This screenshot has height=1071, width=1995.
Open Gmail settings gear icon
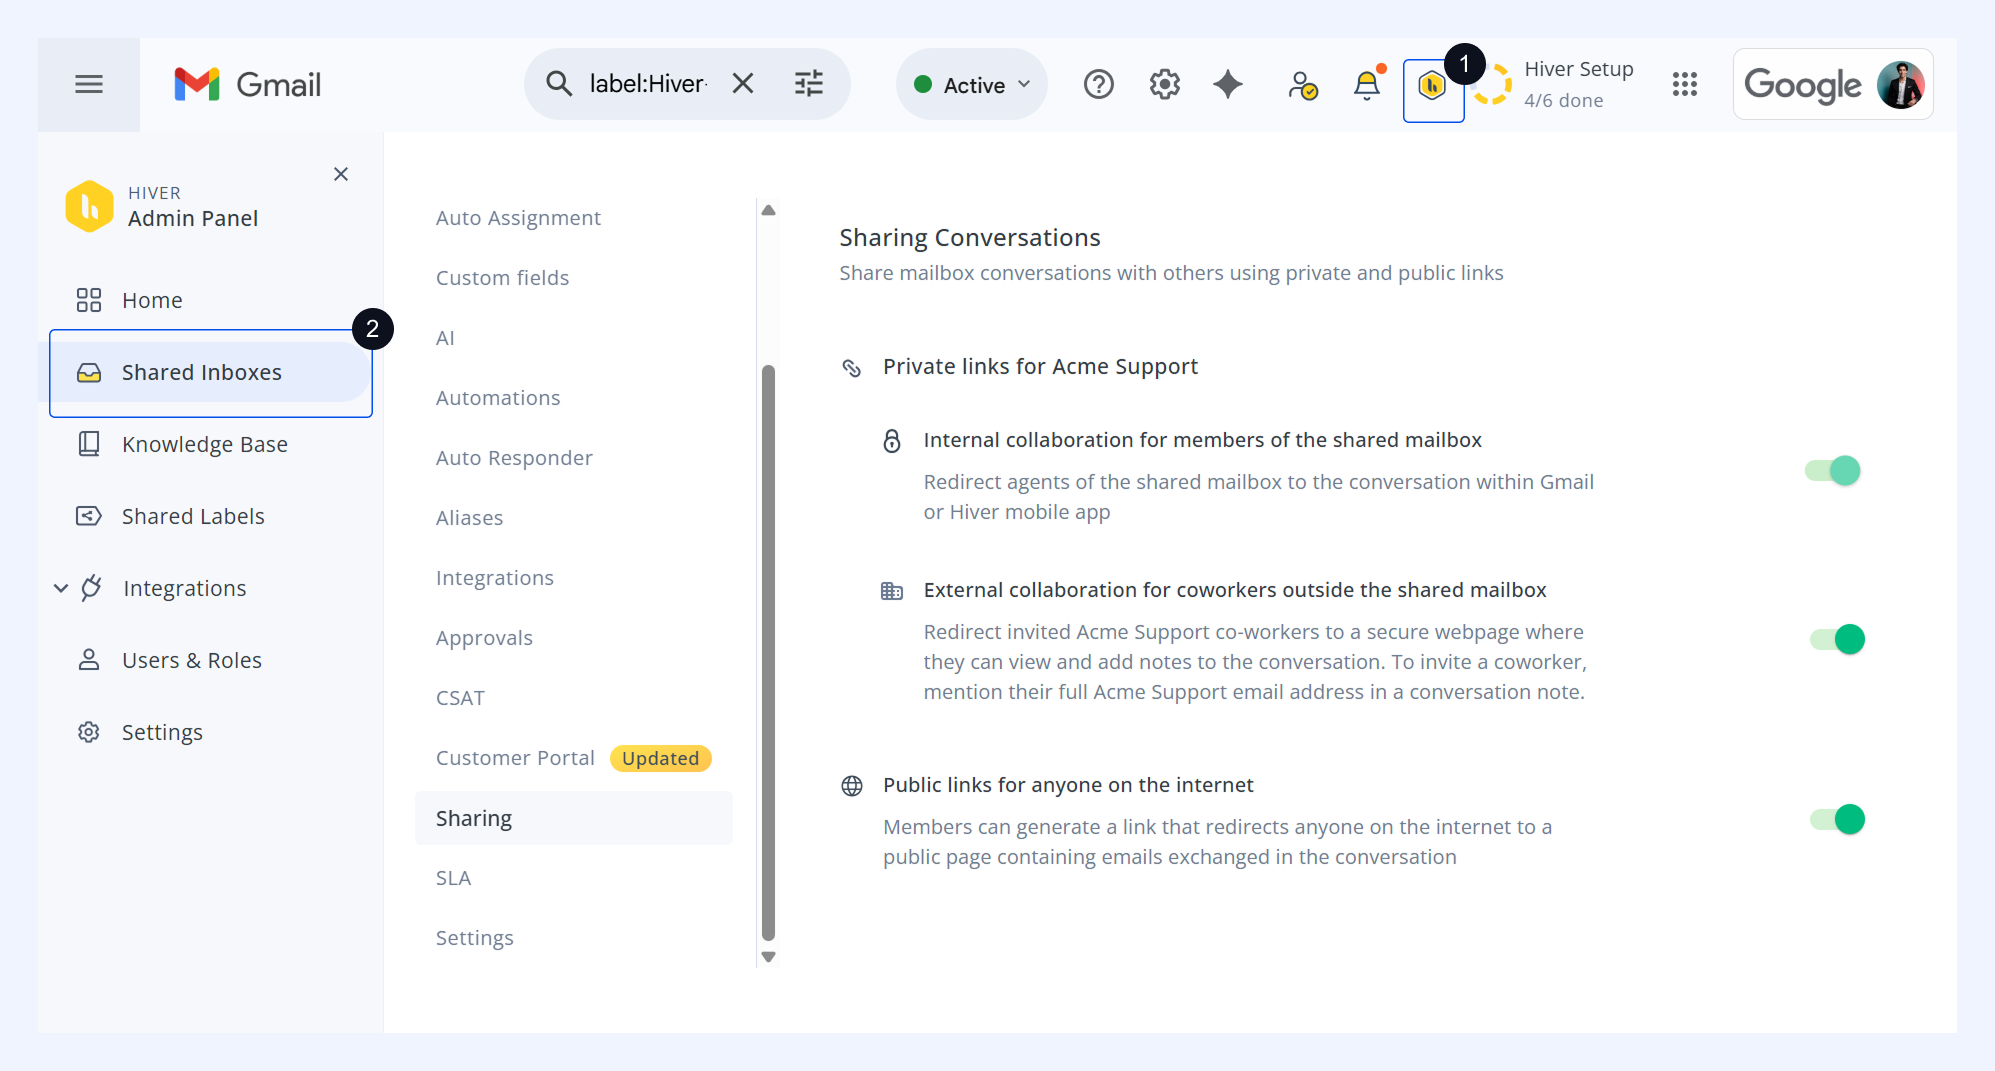(x=1165, y=85)
